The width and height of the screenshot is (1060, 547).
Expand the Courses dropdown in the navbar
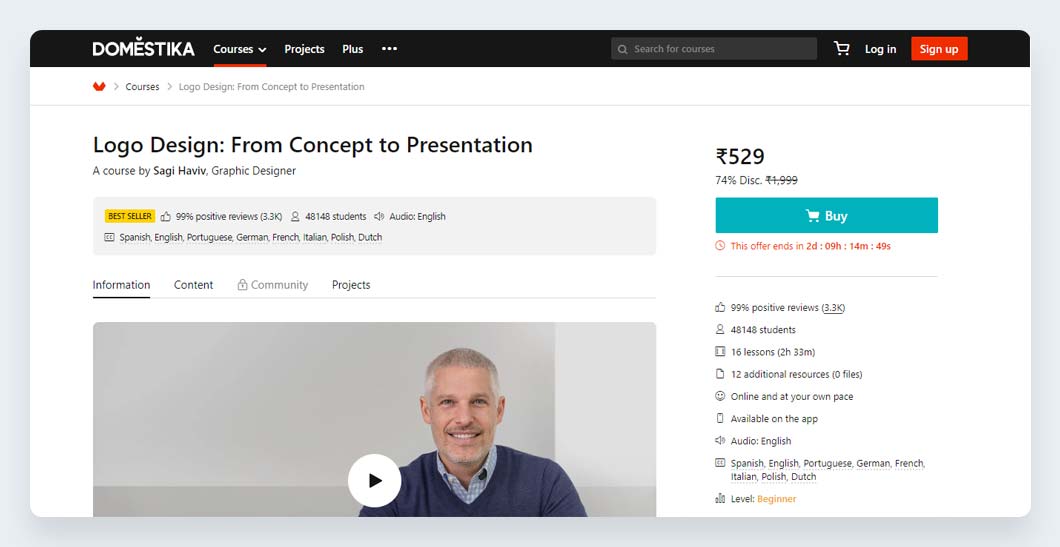click(240, 49)
